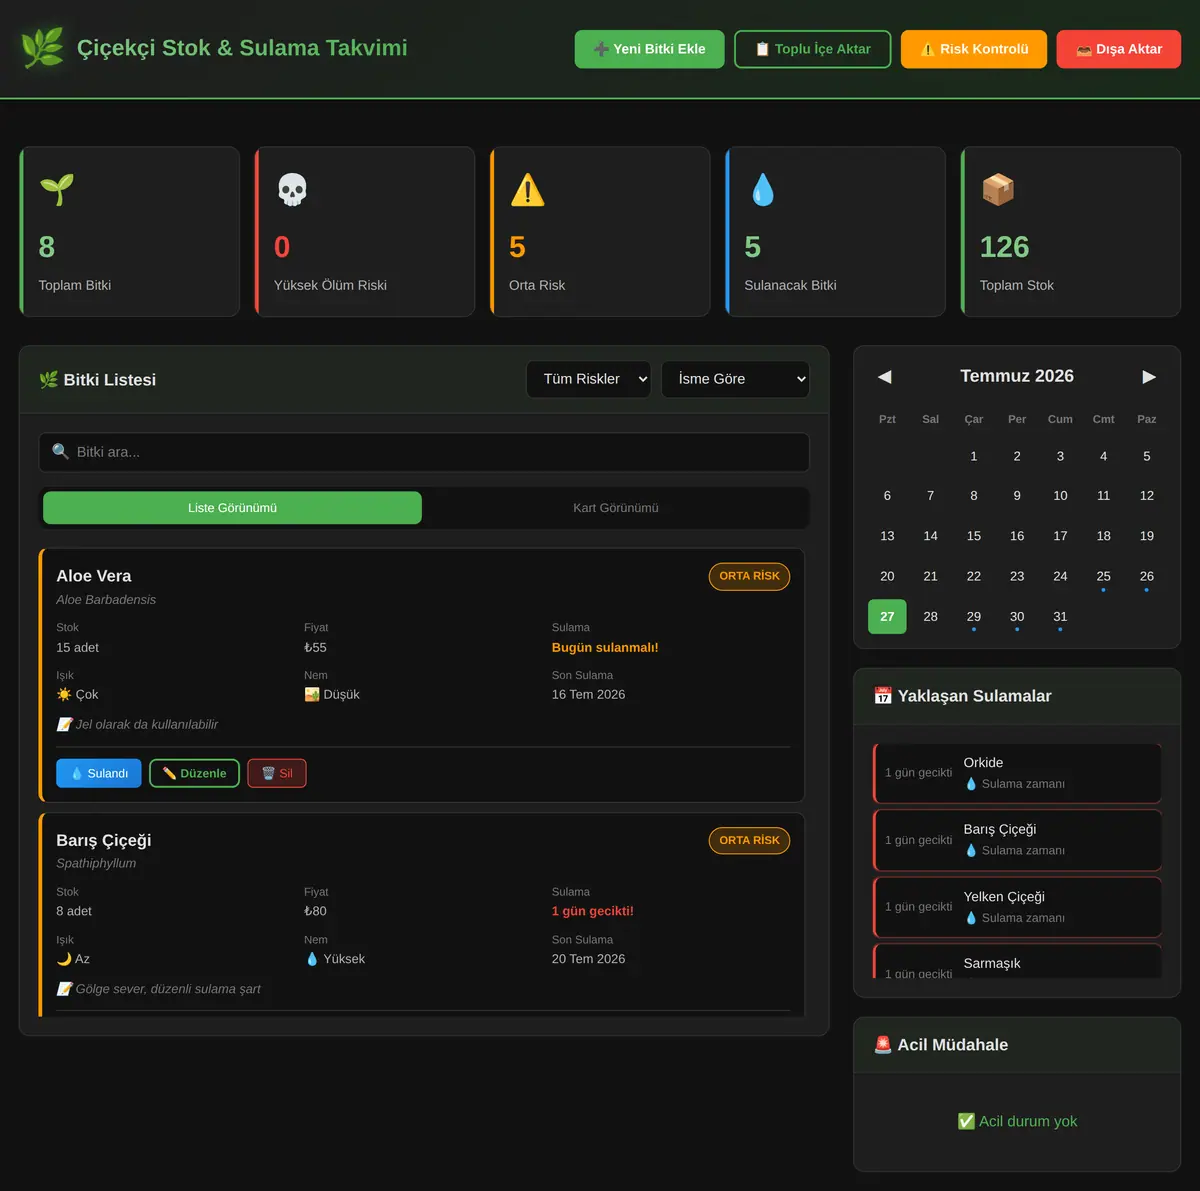Click Dışa Aktar export button

(1119, 49)
